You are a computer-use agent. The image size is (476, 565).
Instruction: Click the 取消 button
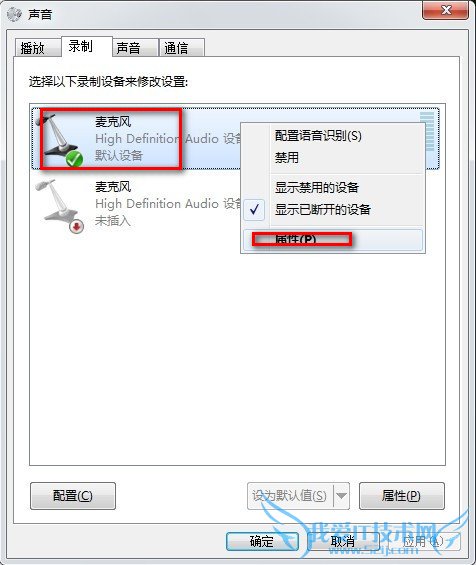click(343, 541)
